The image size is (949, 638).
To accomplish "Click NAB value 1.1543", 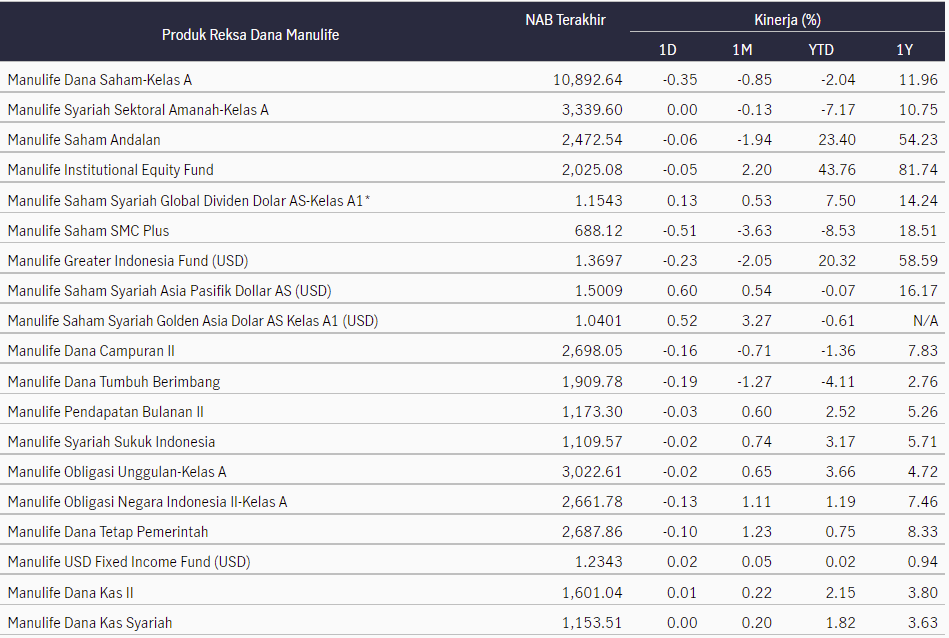I will pos(599,200).
